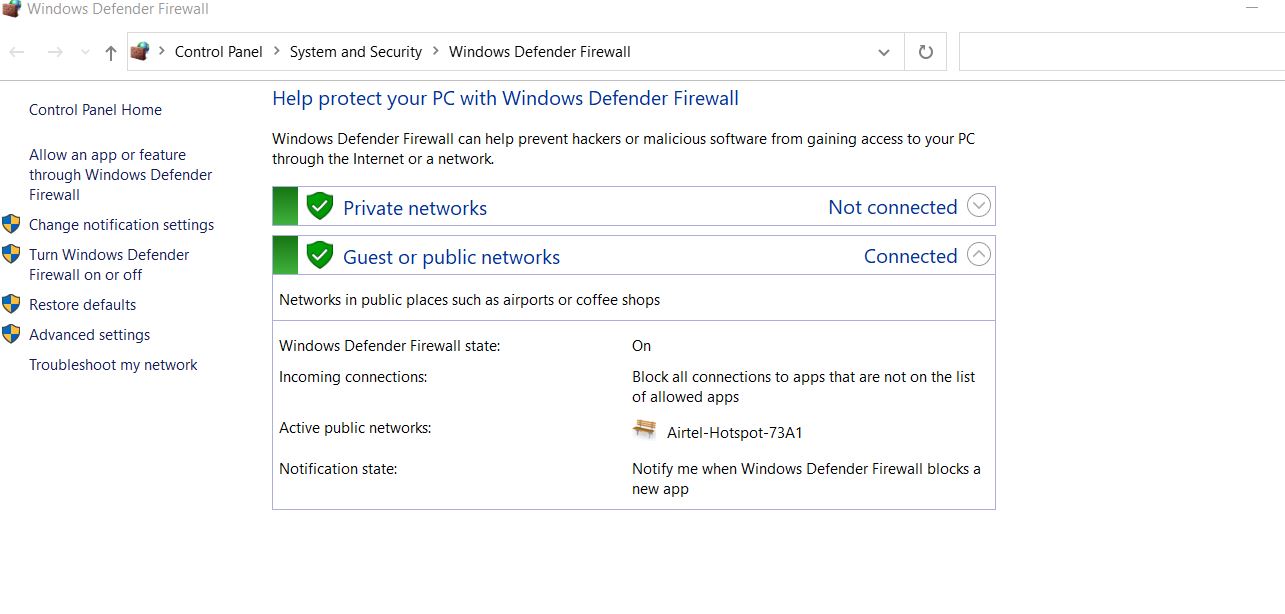
Task: Go up one level with Up arrow
Action: [111, 53]
